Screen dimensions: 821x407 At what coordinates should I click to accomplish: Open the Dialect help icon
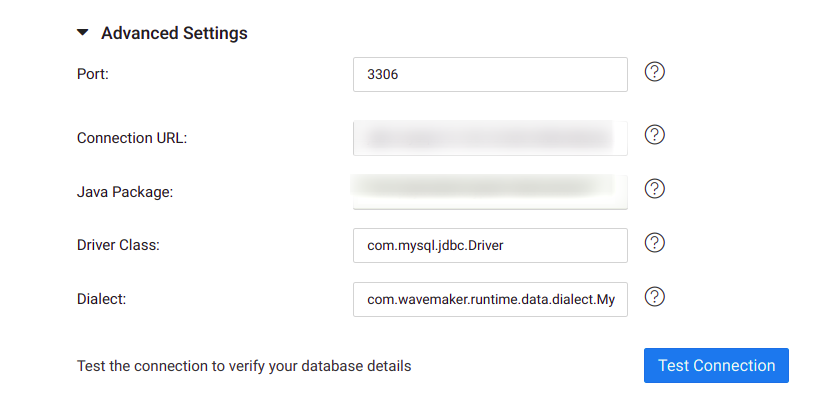(x=655, y=297)
